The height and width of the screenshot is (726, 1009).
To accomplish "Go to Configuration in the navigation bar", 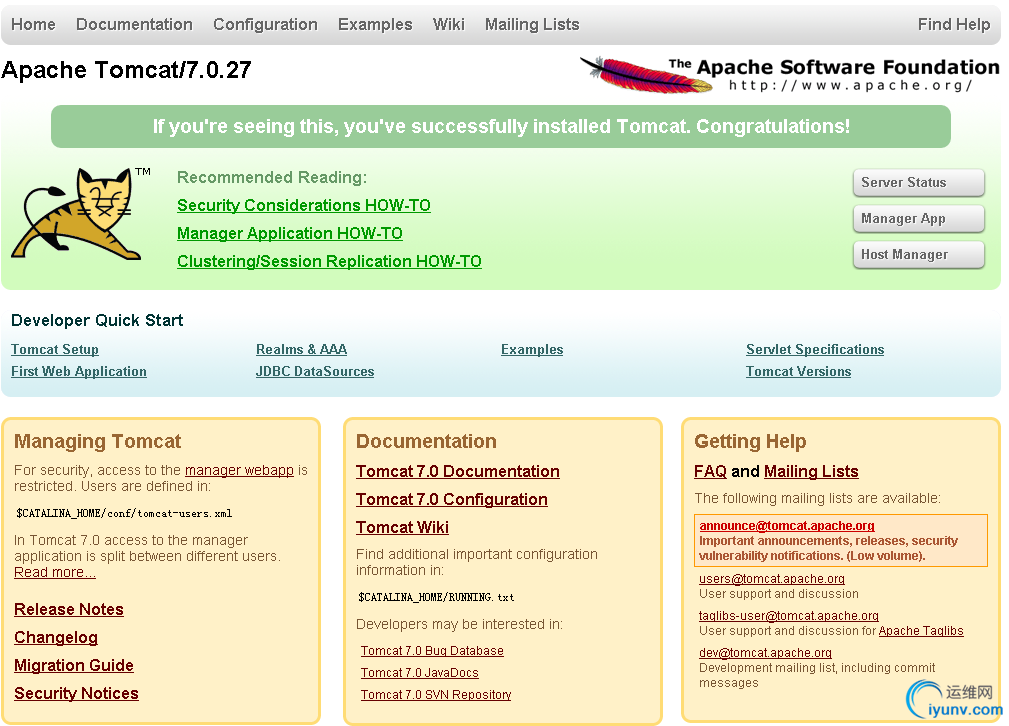I will [265, 24].
